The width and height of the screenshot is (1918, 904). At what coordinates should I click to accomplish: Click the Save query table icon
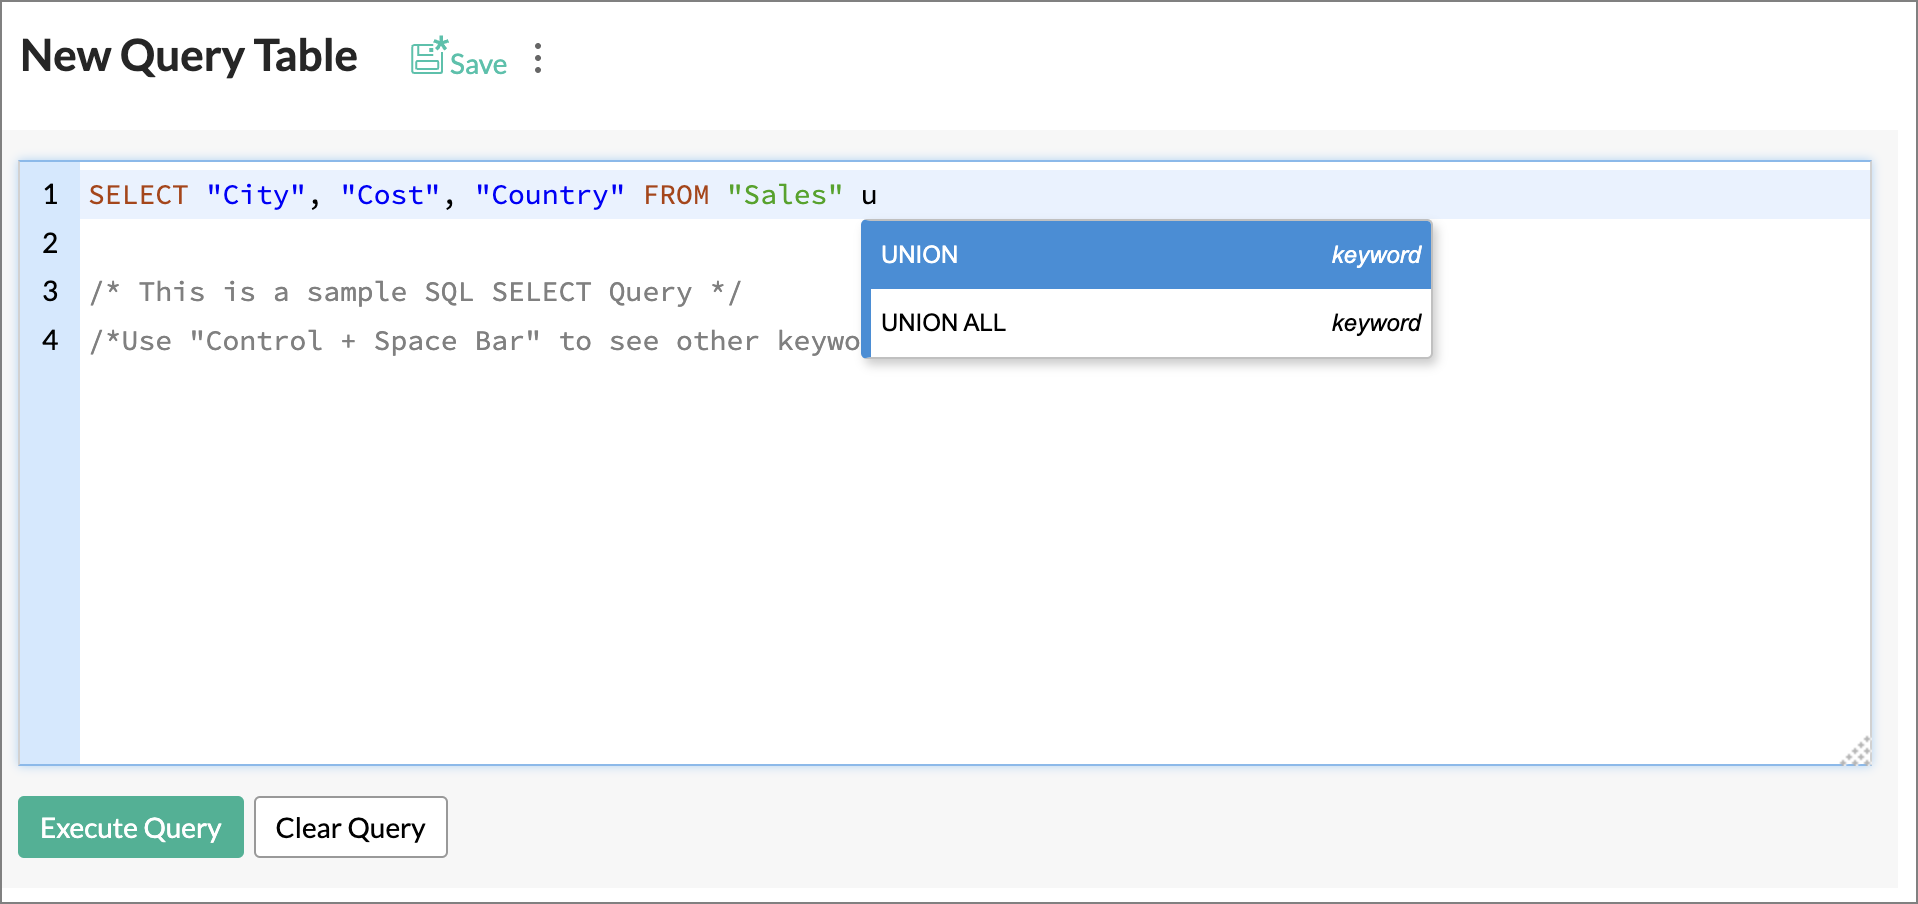tap(428, 57)
